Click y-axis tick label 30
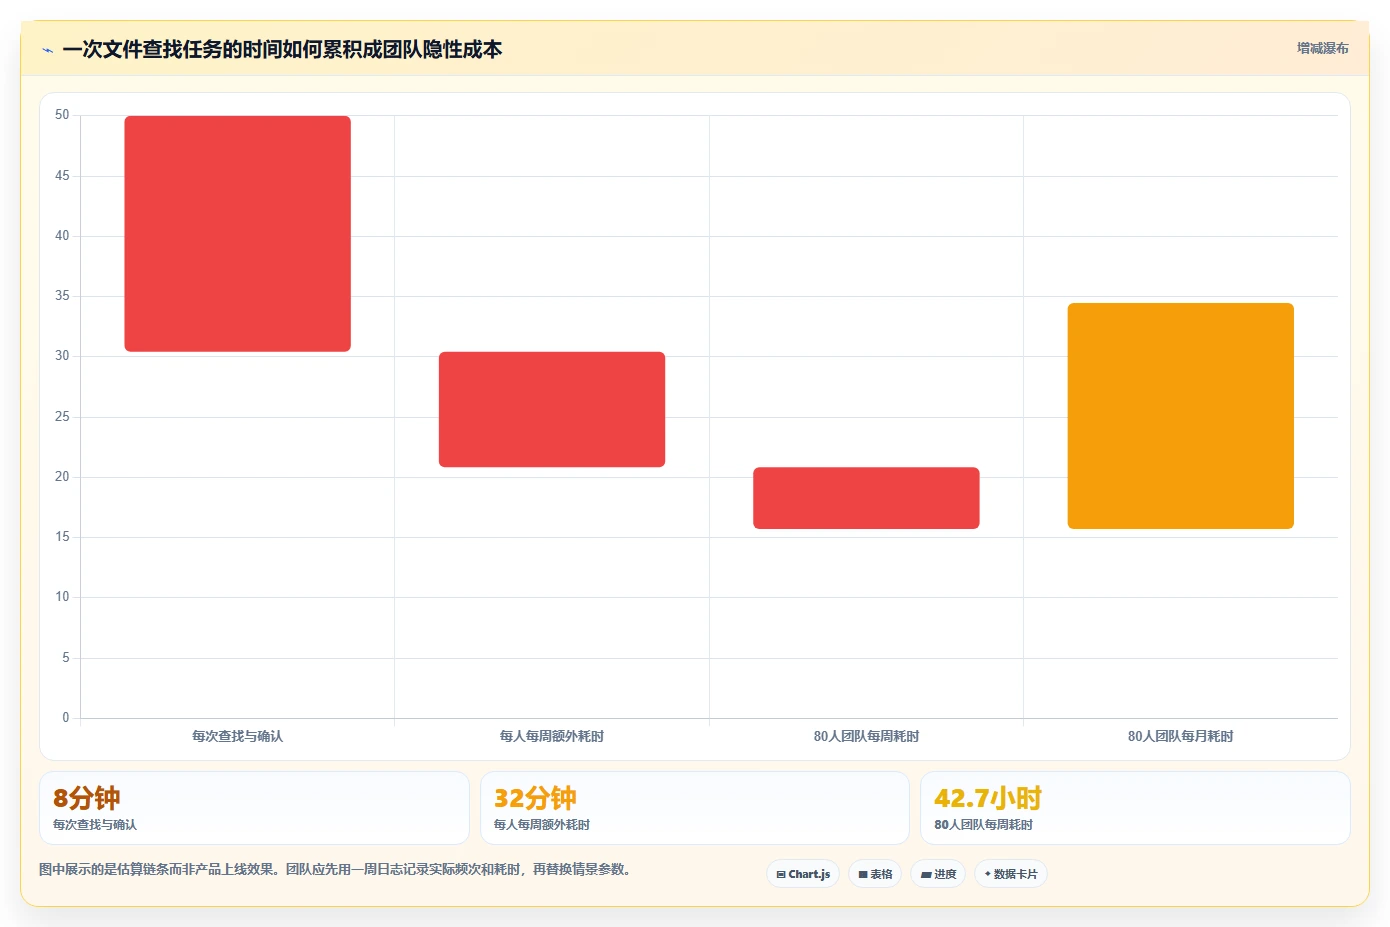Viewport: 1390px width, 927px height. coord(62,356)
